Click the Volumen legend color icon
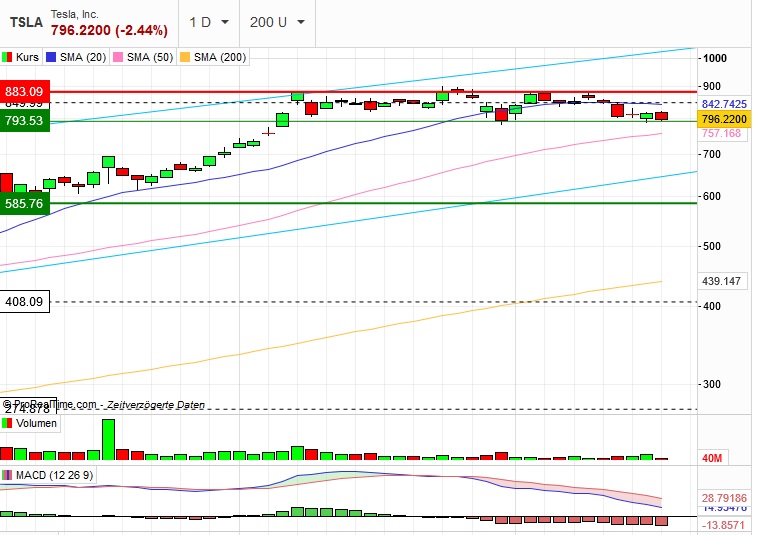The height and width of the screenshot is (535, 758). click(7, 423)
